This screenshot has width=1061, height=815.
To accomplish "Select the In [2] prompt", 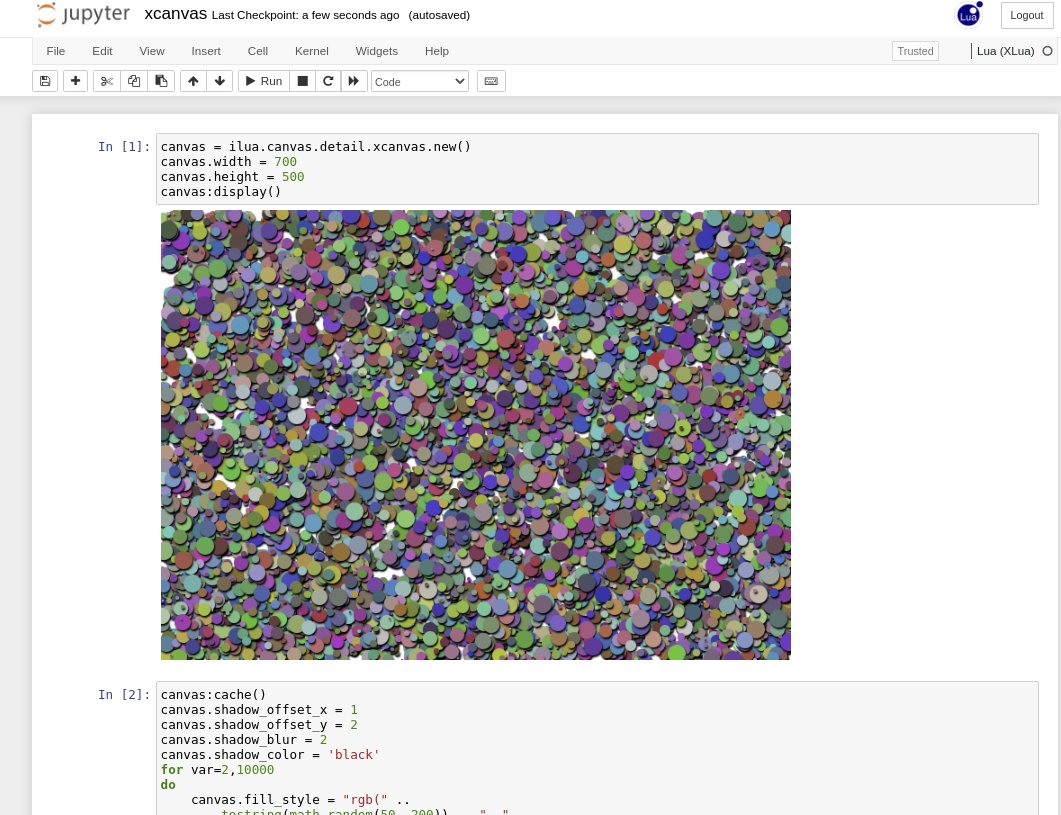I will (x=124, y=695).
